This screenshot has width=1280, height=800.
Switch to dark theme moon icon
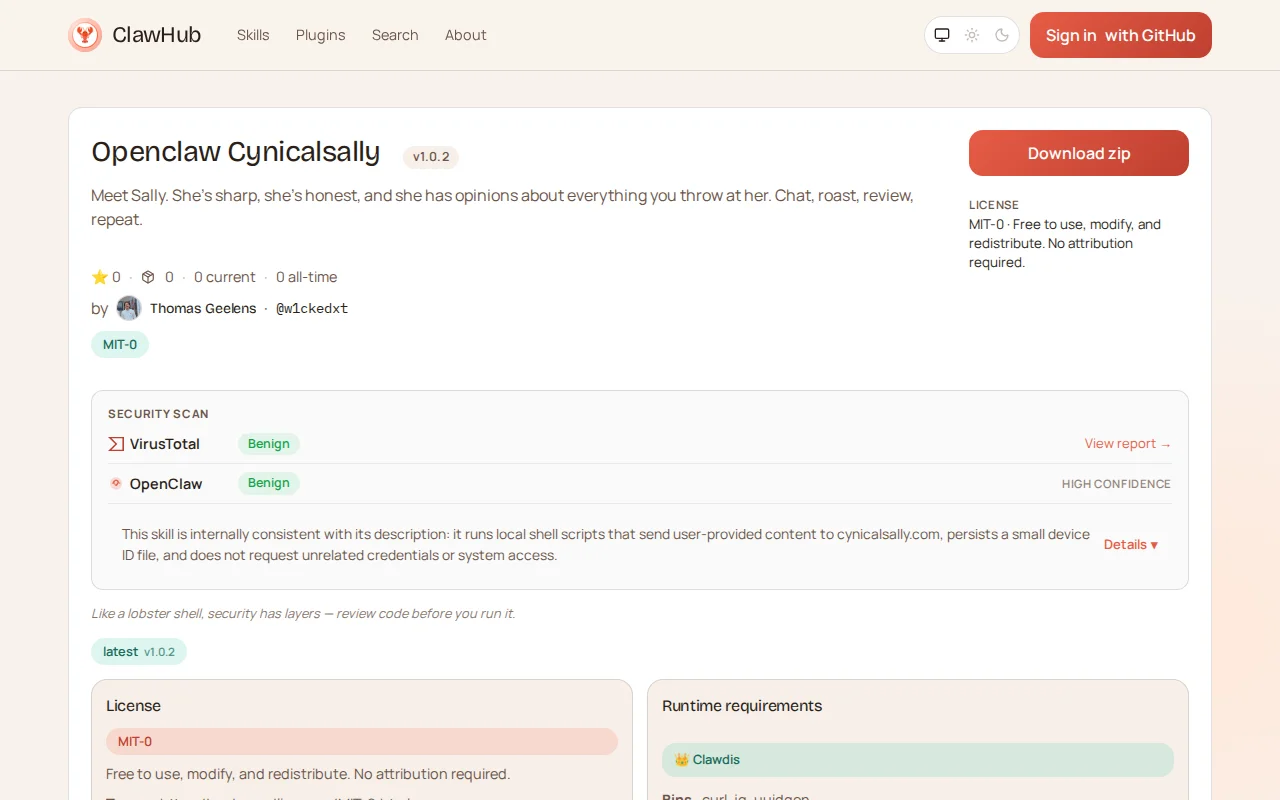[1002, 35]
